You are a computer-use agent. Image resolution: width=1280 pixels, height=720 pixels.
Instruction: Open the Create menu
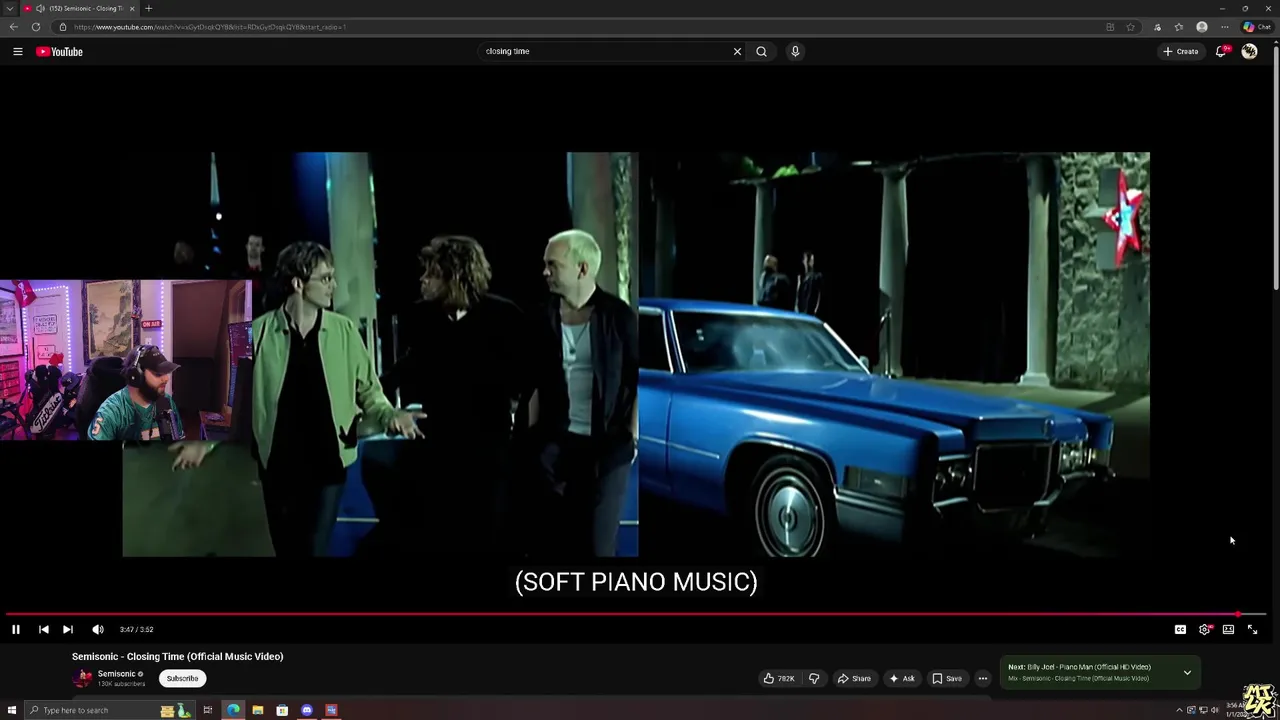1180,51
